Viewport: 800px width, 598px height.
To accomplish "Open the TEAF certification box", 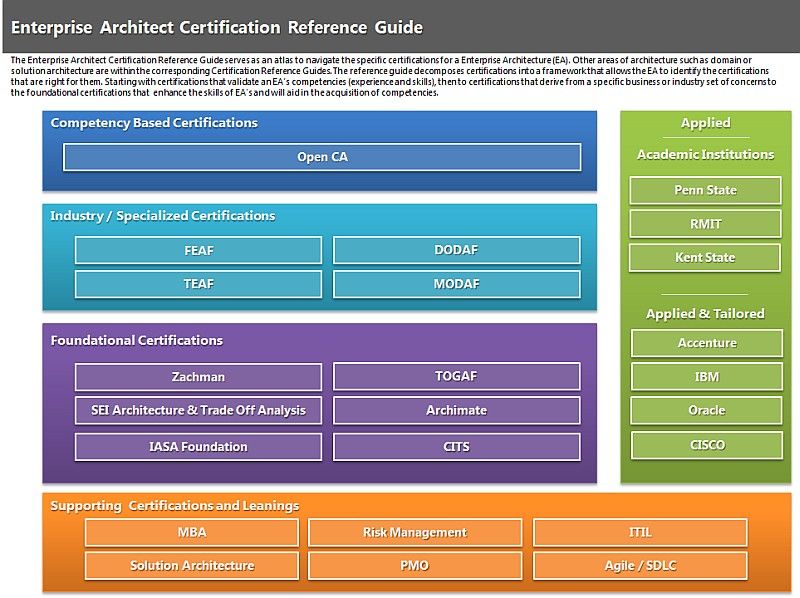I will (x=198, y=284).
